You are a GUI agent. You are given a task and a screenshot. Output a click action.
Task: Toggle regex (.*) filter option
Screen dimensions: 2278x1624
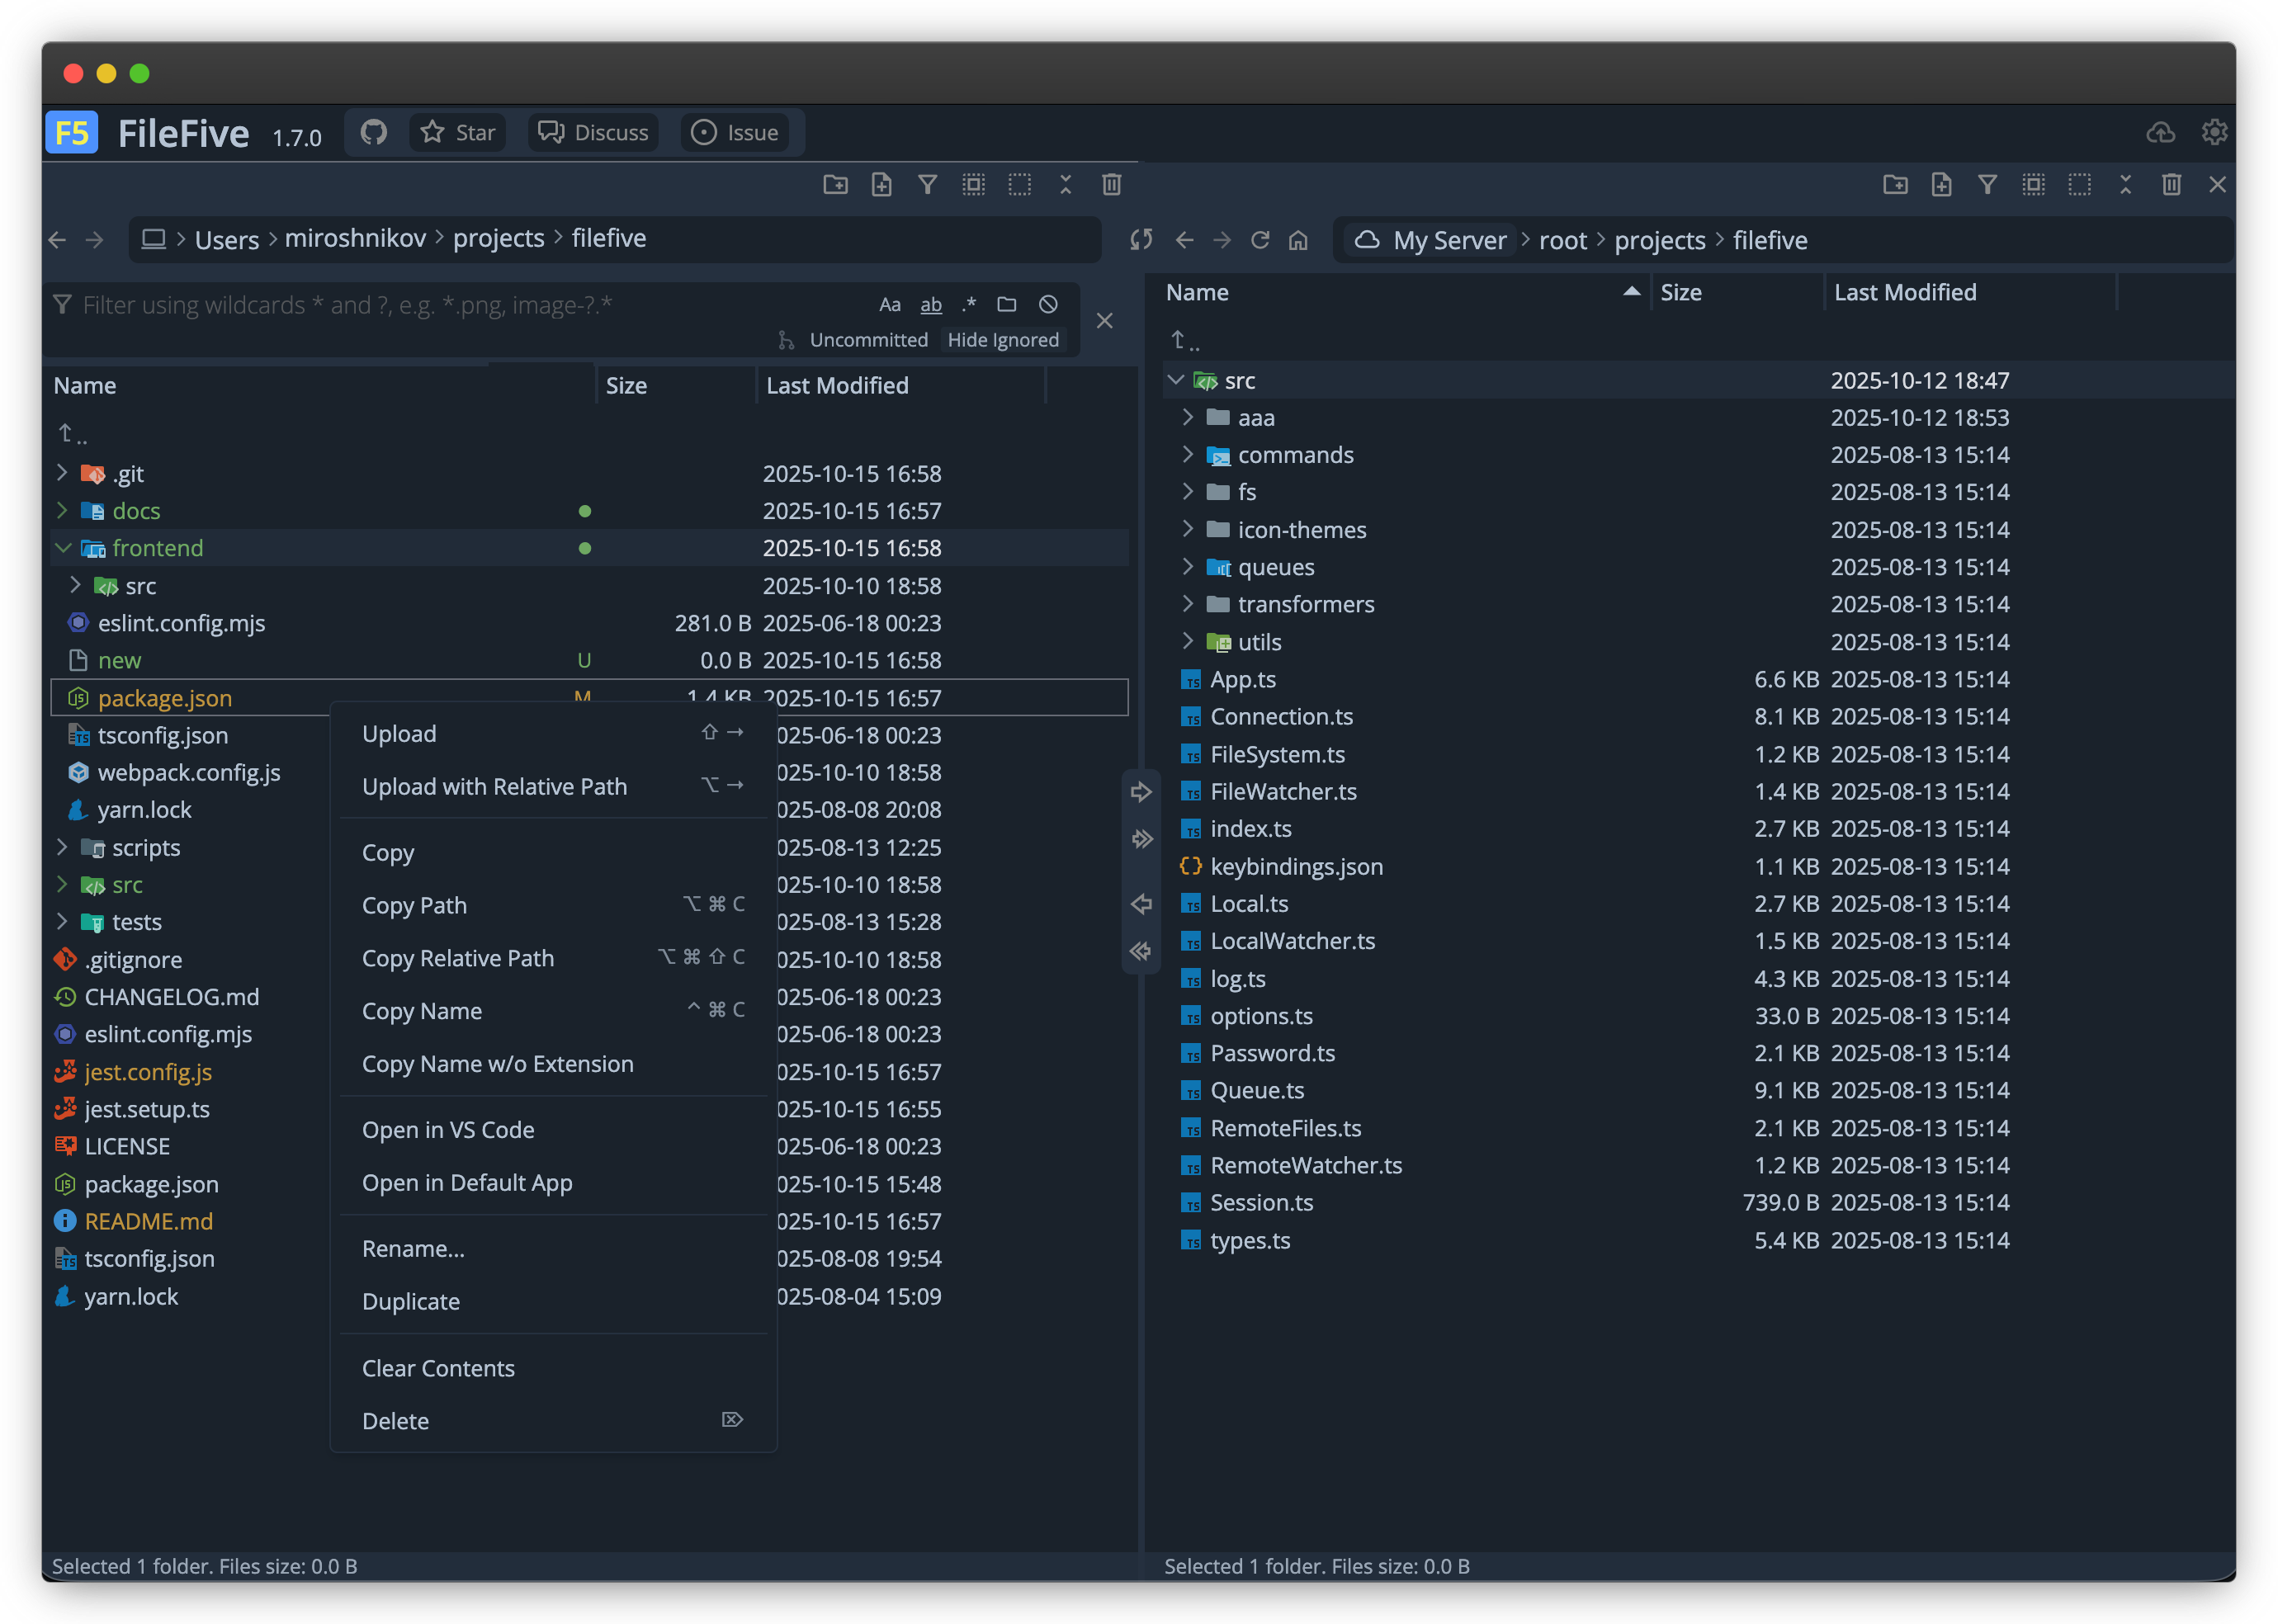(x=968, y=305)
